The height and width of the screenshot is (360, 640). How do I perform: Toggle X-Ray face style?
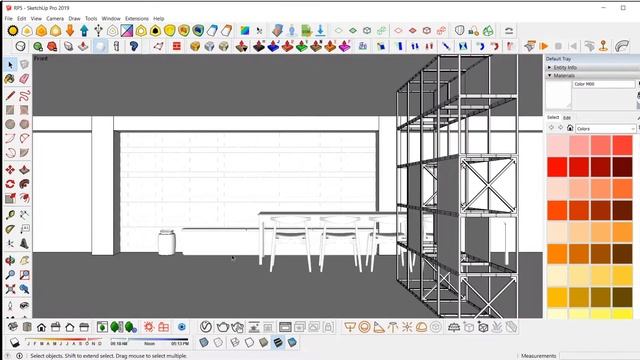point(204,342)
